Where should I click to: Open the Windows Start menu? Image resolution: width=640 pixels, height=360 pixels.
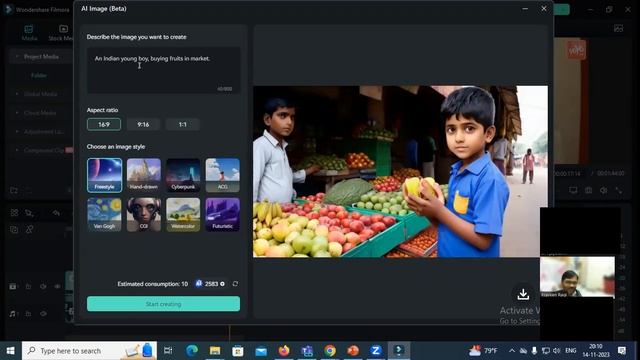click(11, 351)
